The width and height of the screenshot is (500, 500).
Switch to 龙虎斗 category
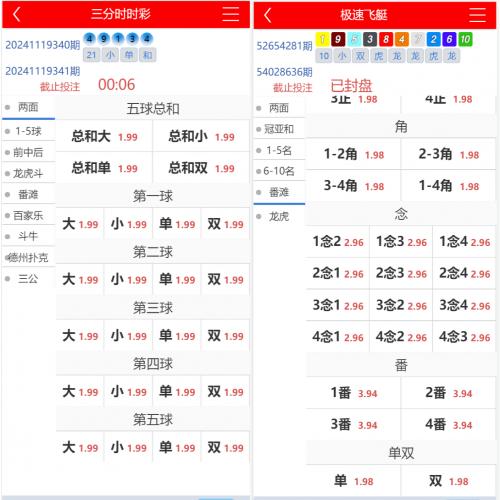[x=28, y=173]
